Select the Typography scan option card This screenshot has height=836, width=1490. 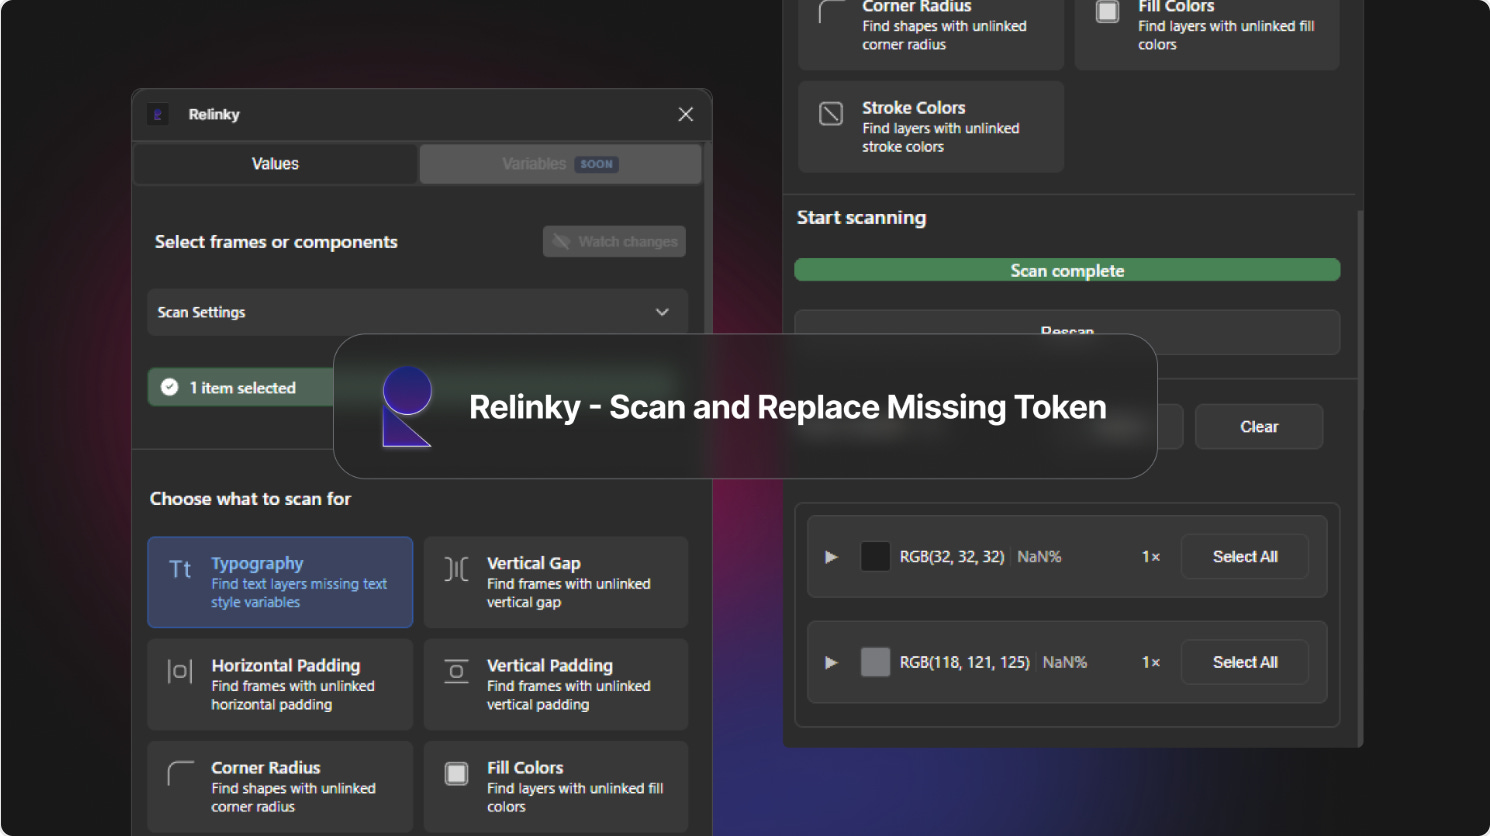[280, 582]
